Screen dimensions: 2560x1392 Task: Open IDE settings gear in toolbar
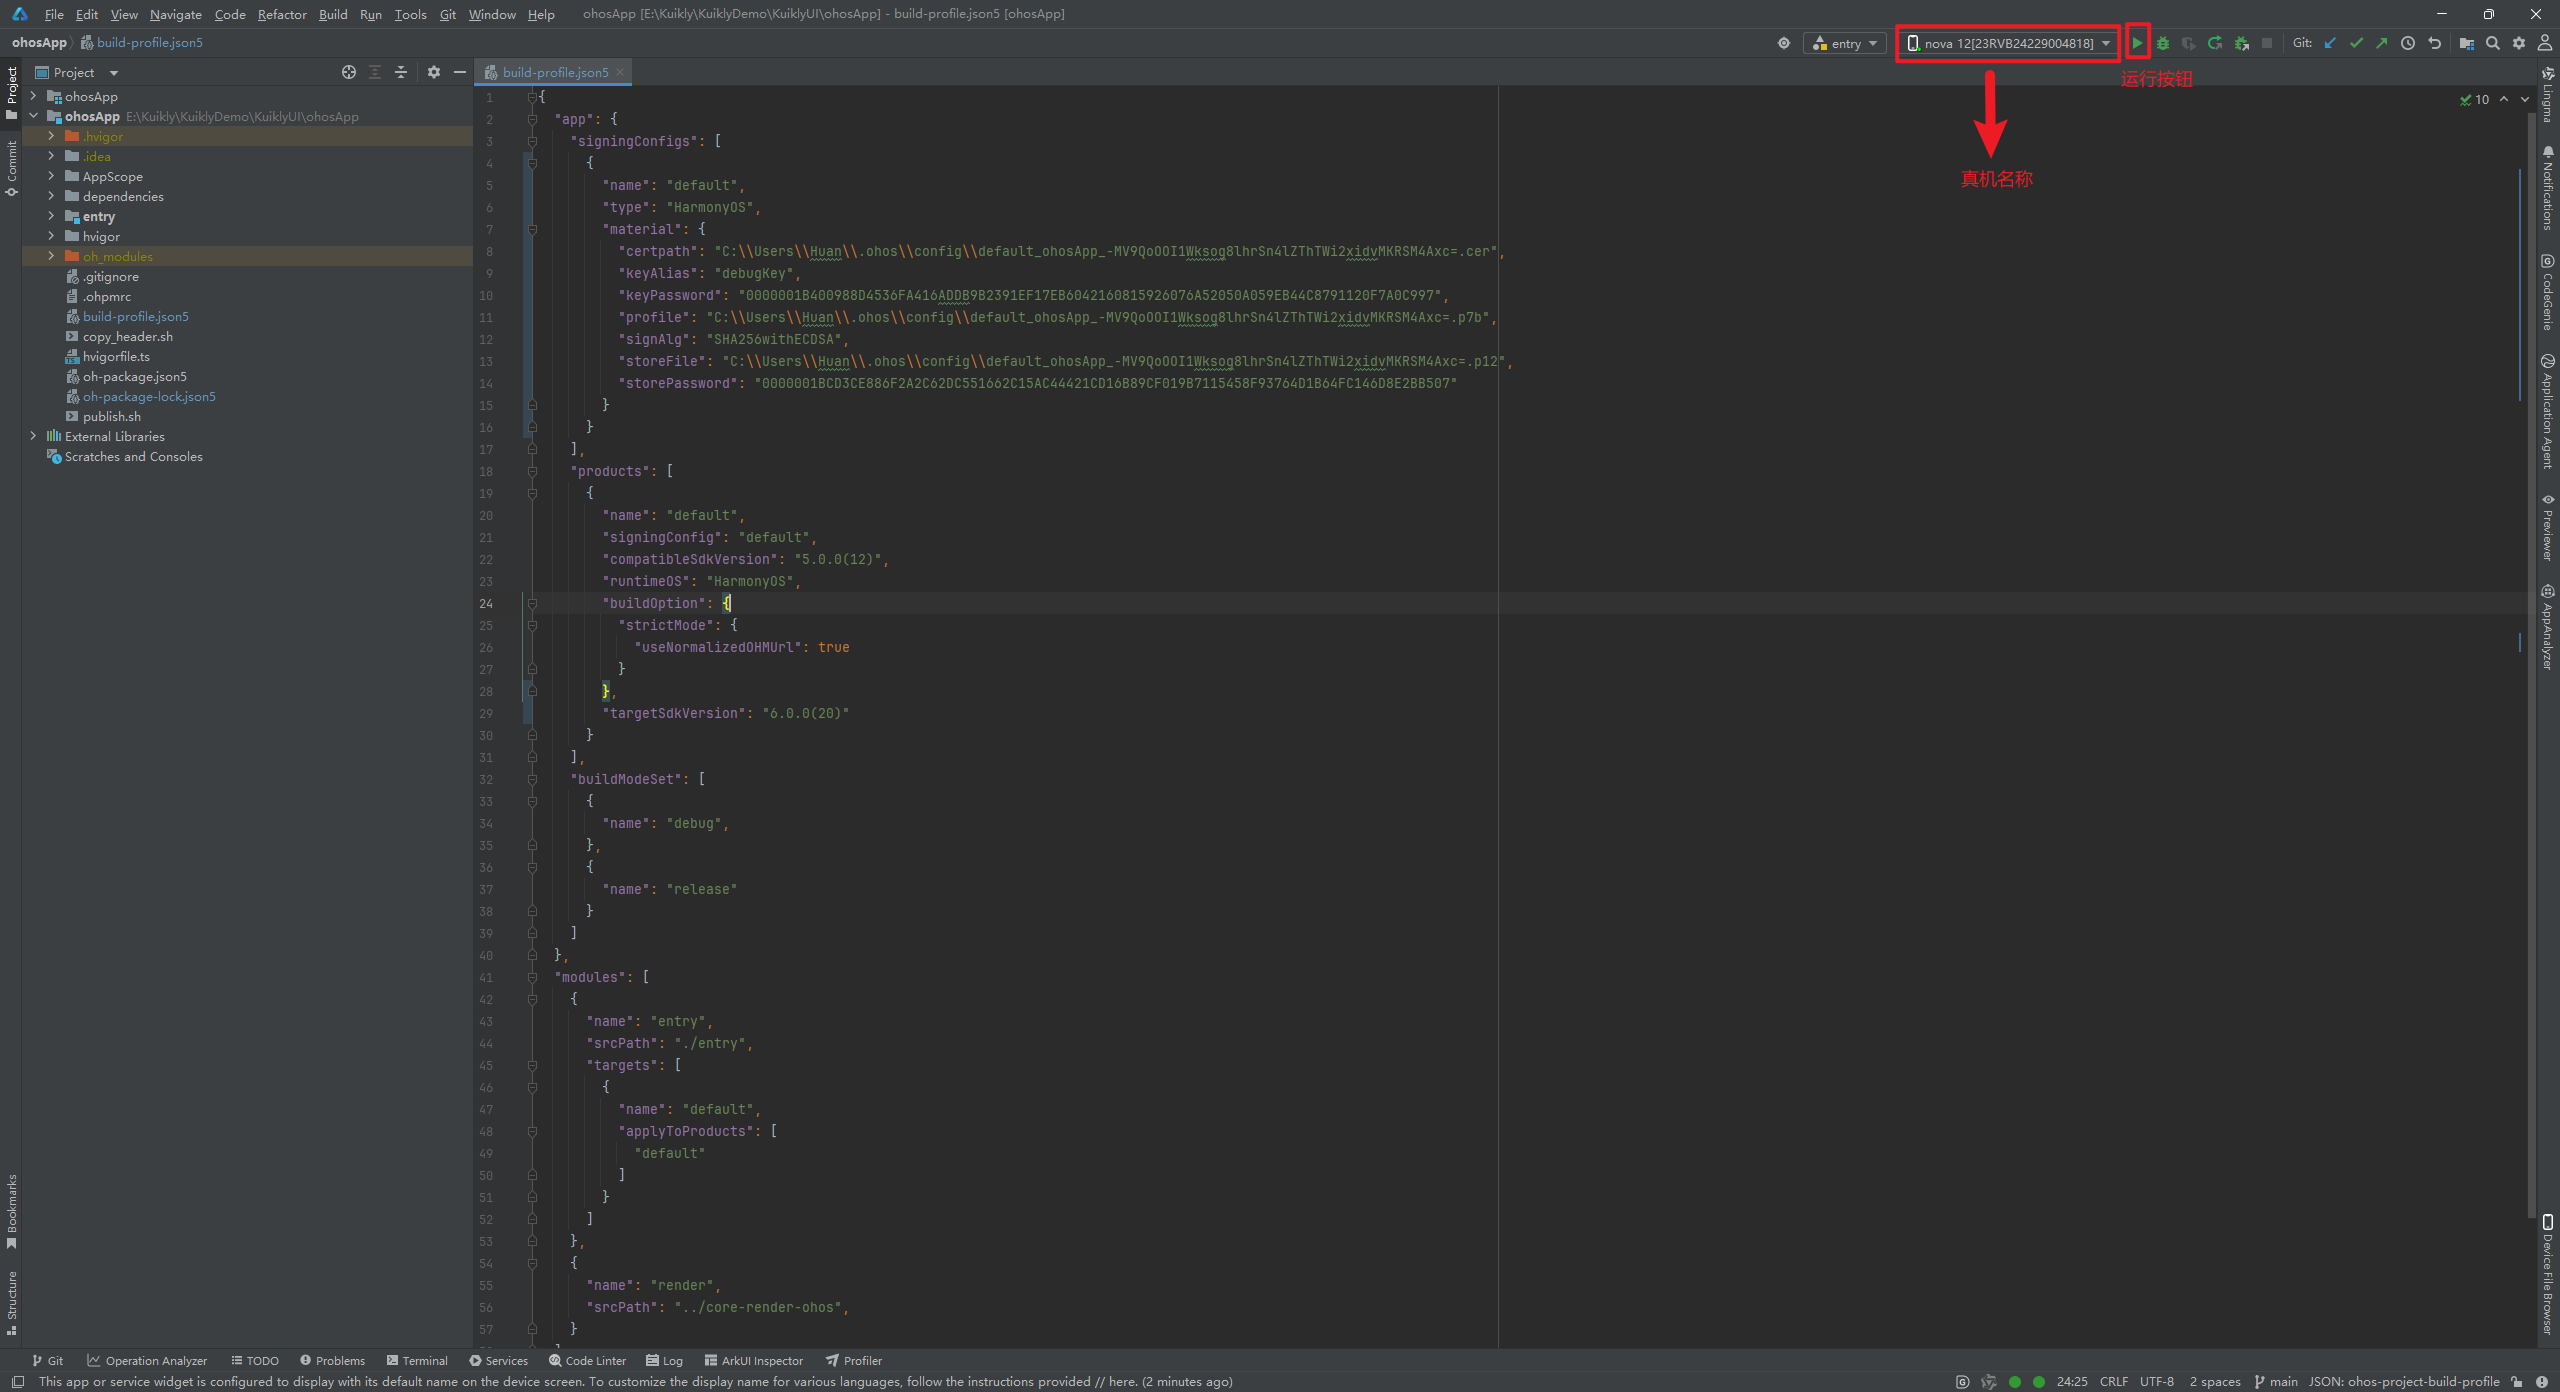click(x=2519, y=43)
